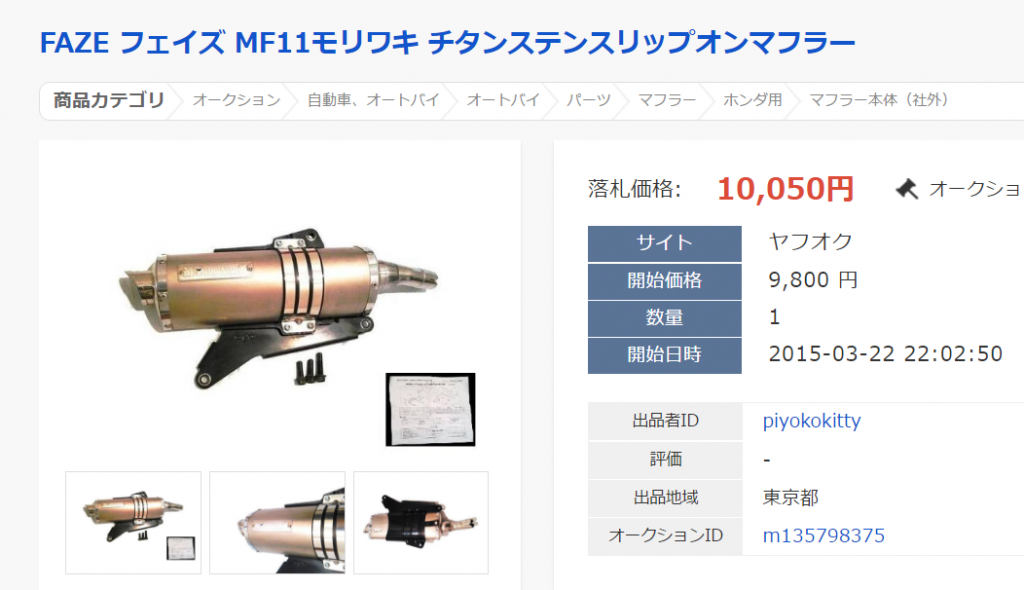
Task: Open the オークション breadcrumb category
Action: [x=236, y=100]
